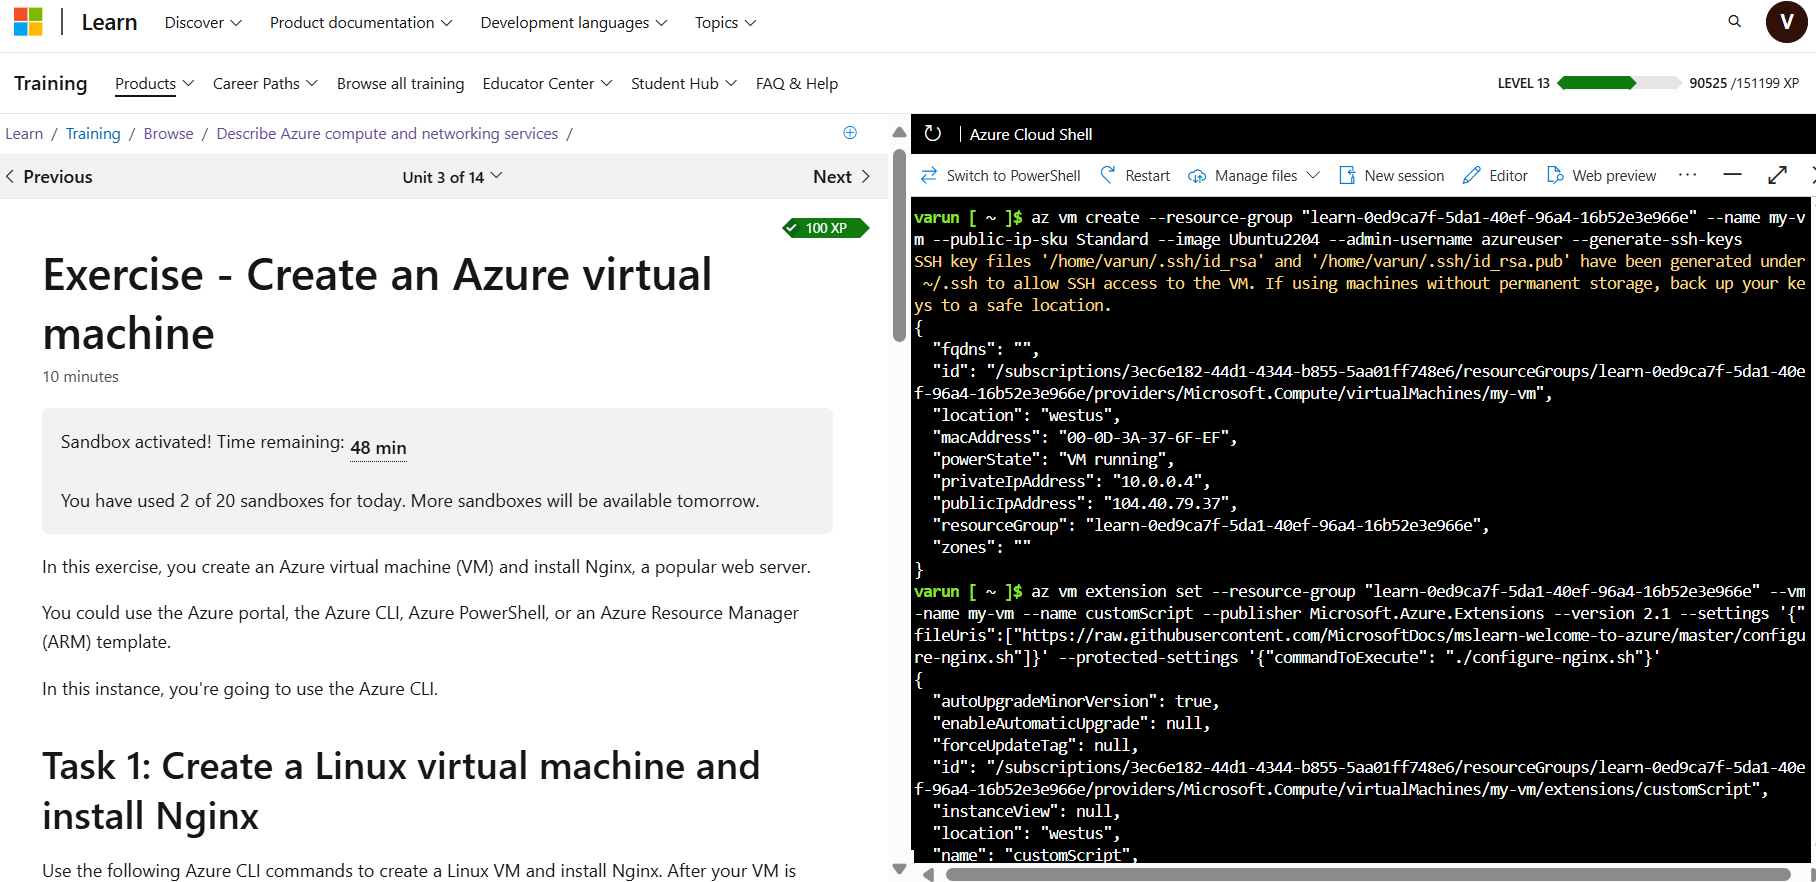Expand the Unit 3 of 14 selector
Image resolution: width=1816 pixels, height=882 pixels.
[x=452, y=177]
